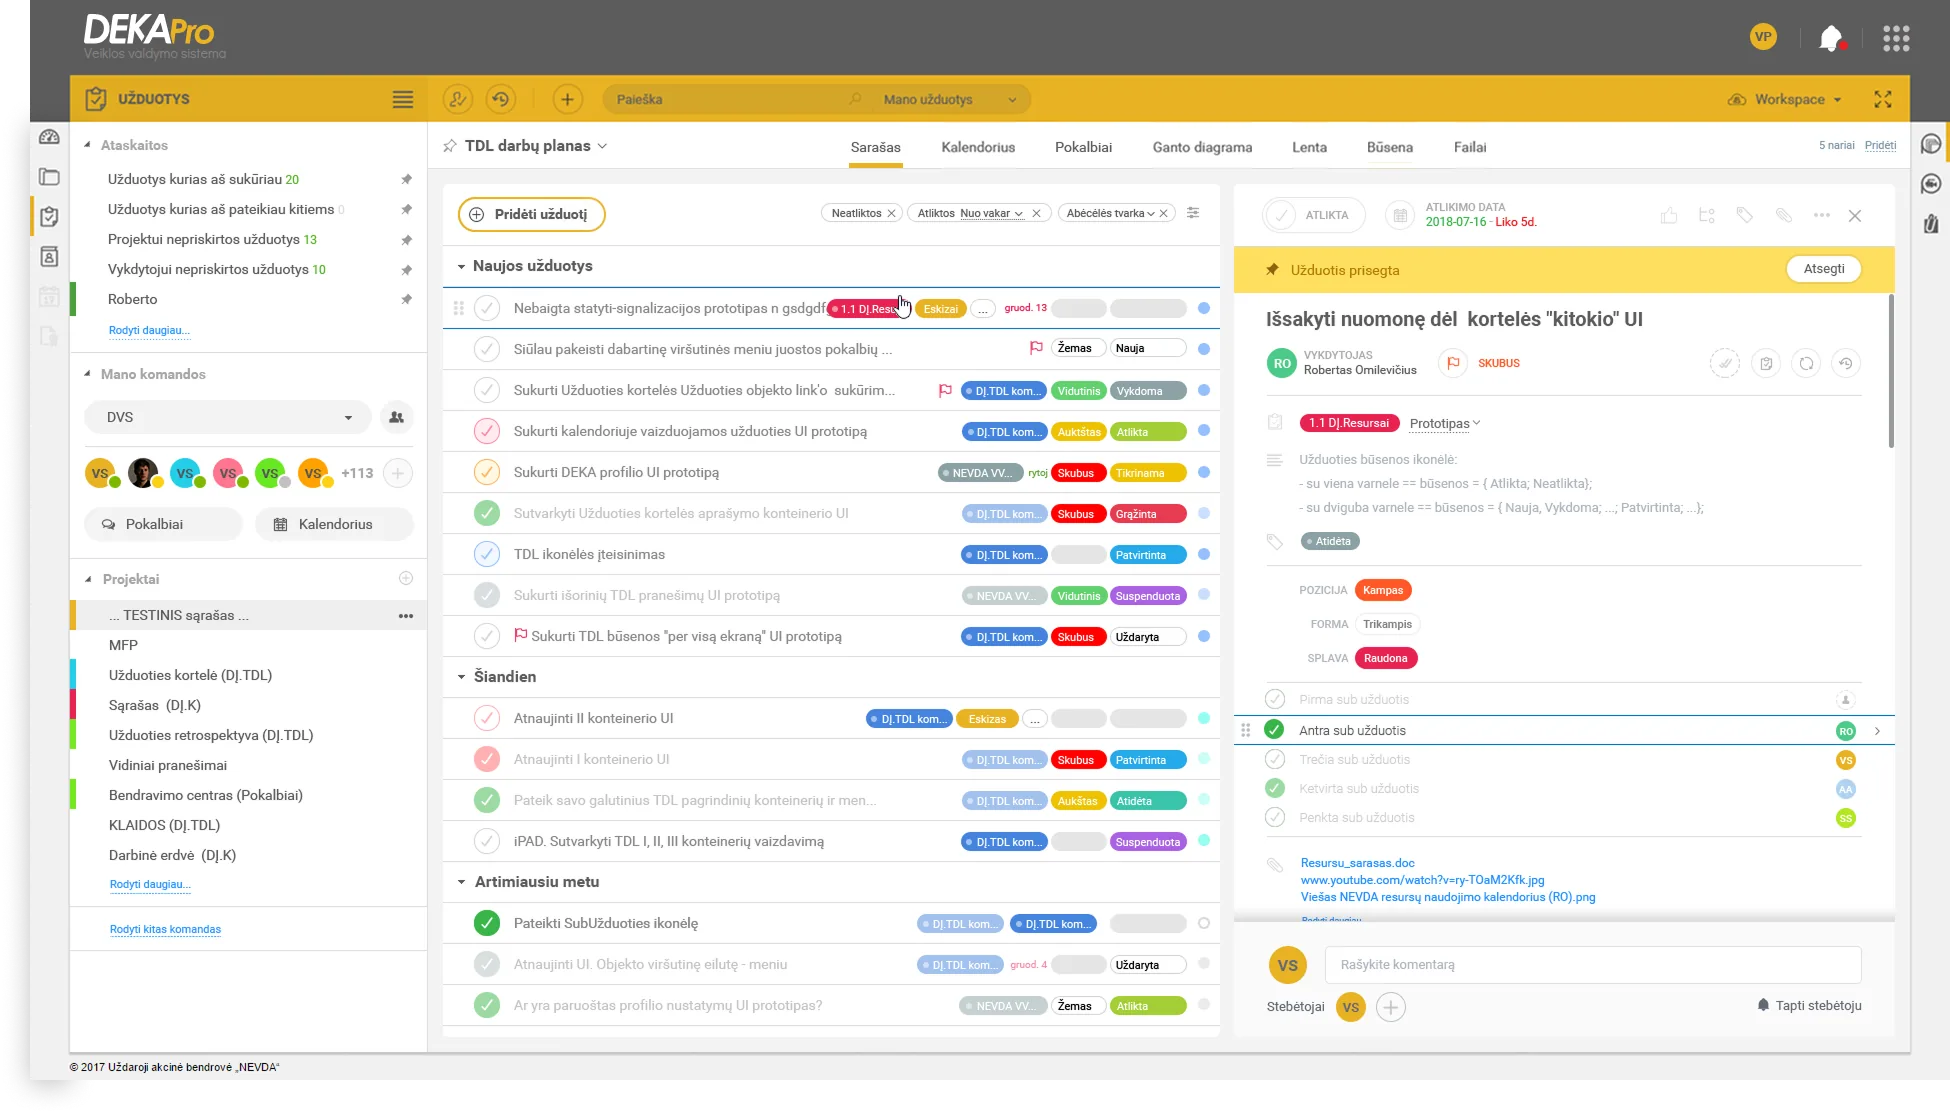
Task: Click Rodyti kitas komandas link
Action: point(165,929)
